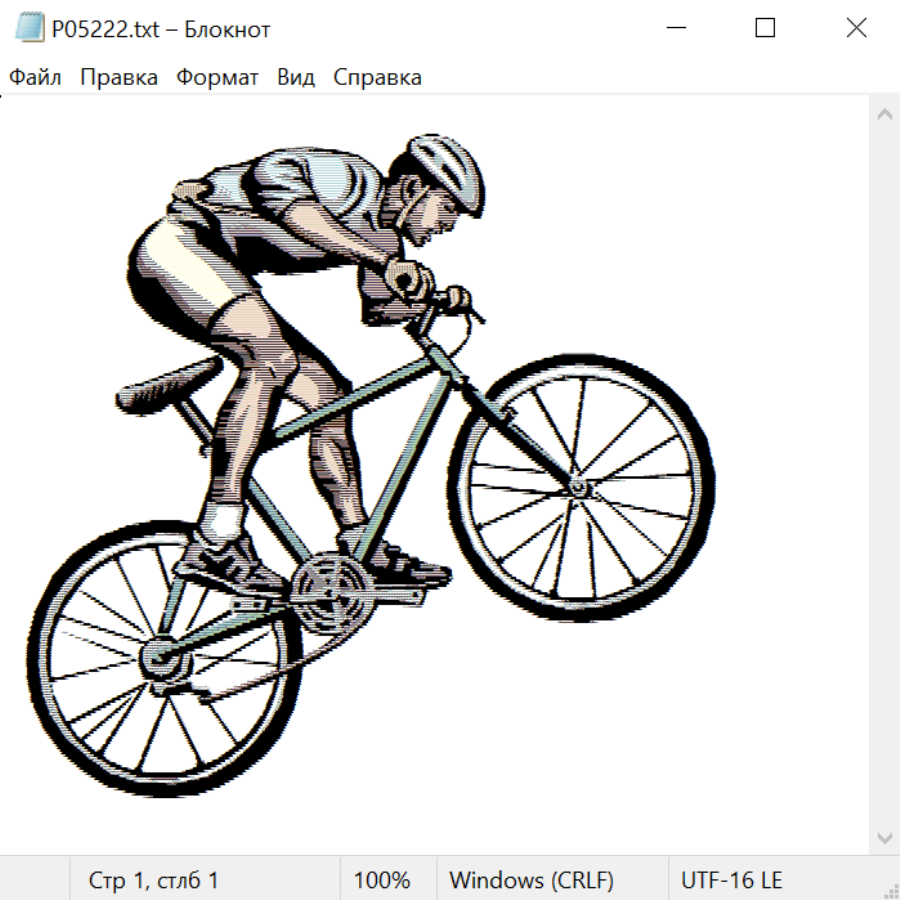Click the cyclist's helmet in the picture

click(x=446, y=168)
